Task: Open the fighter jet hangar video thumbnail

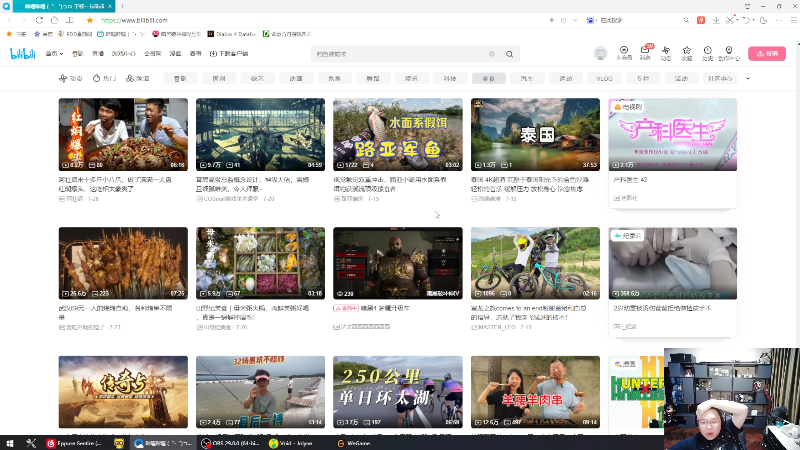Action: coord(260,134)
